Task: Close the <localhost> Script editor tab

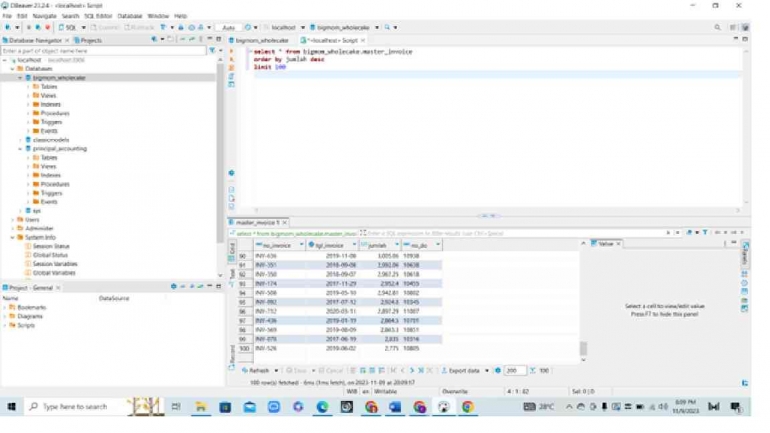Action: (363, 40)
